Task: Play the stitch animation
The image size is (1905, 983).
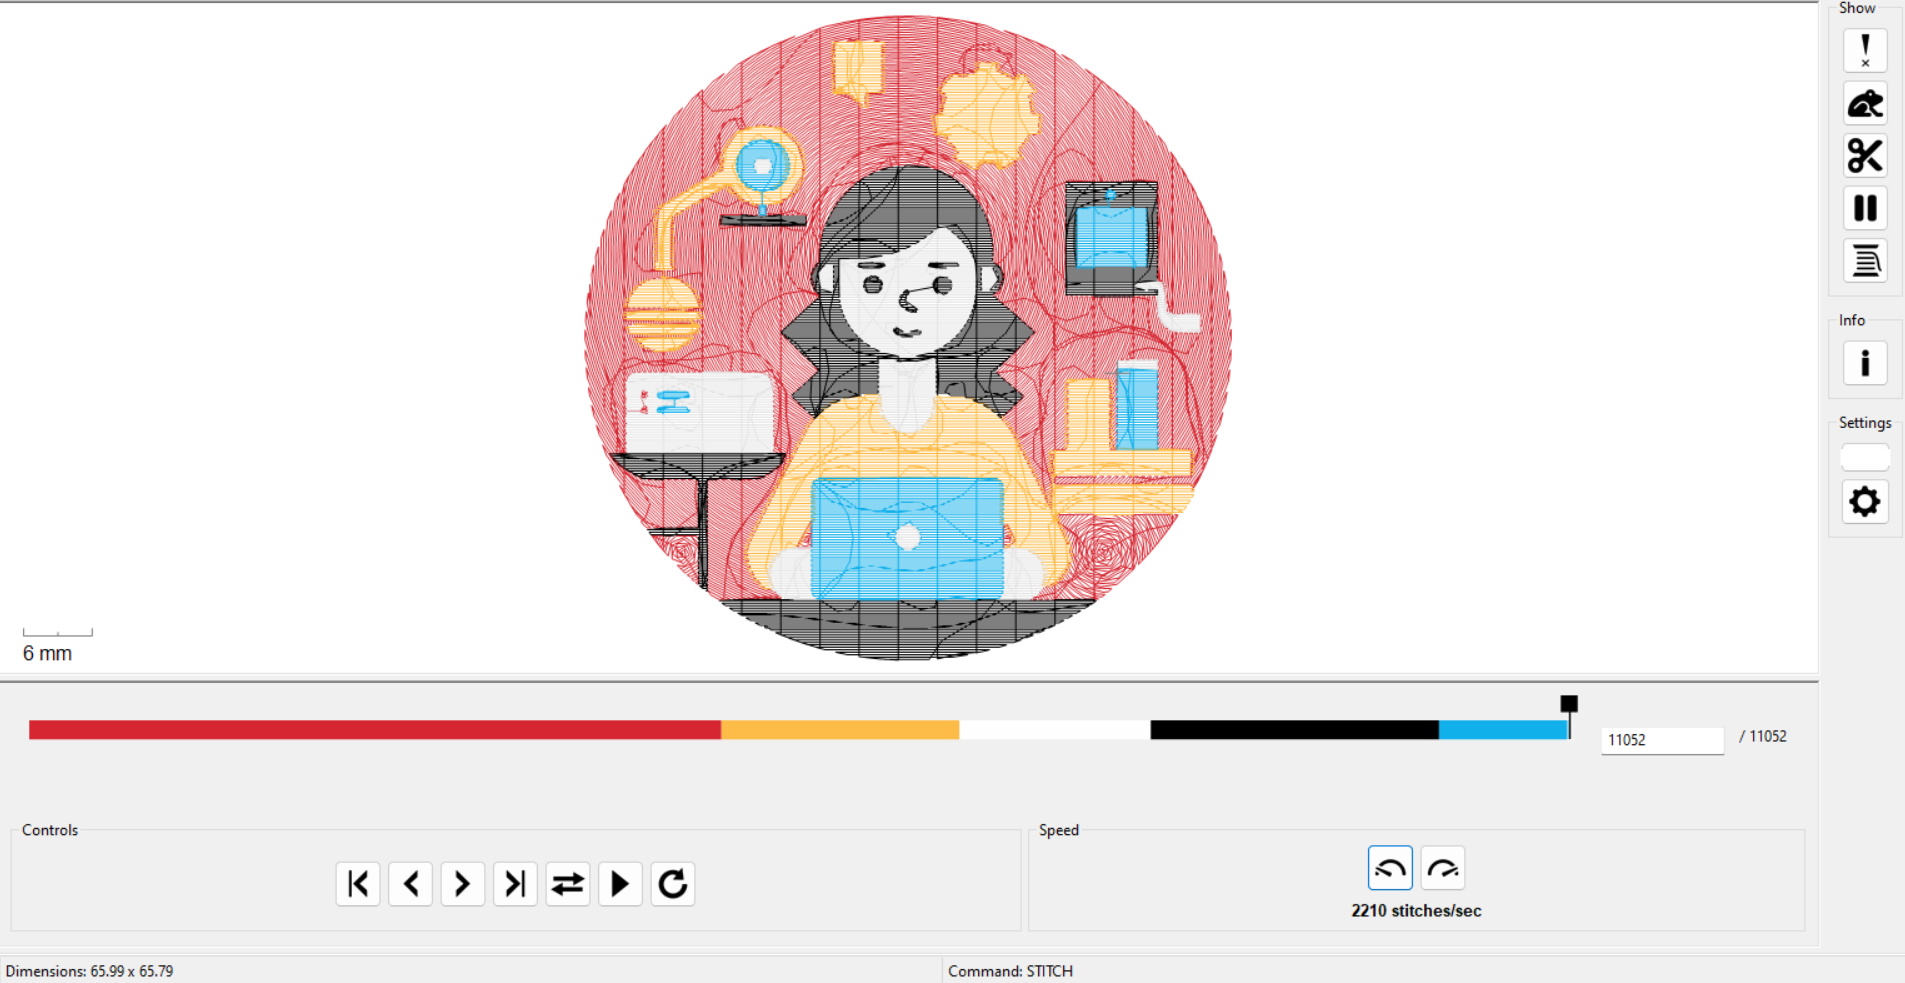Action: tap(620, 884)
